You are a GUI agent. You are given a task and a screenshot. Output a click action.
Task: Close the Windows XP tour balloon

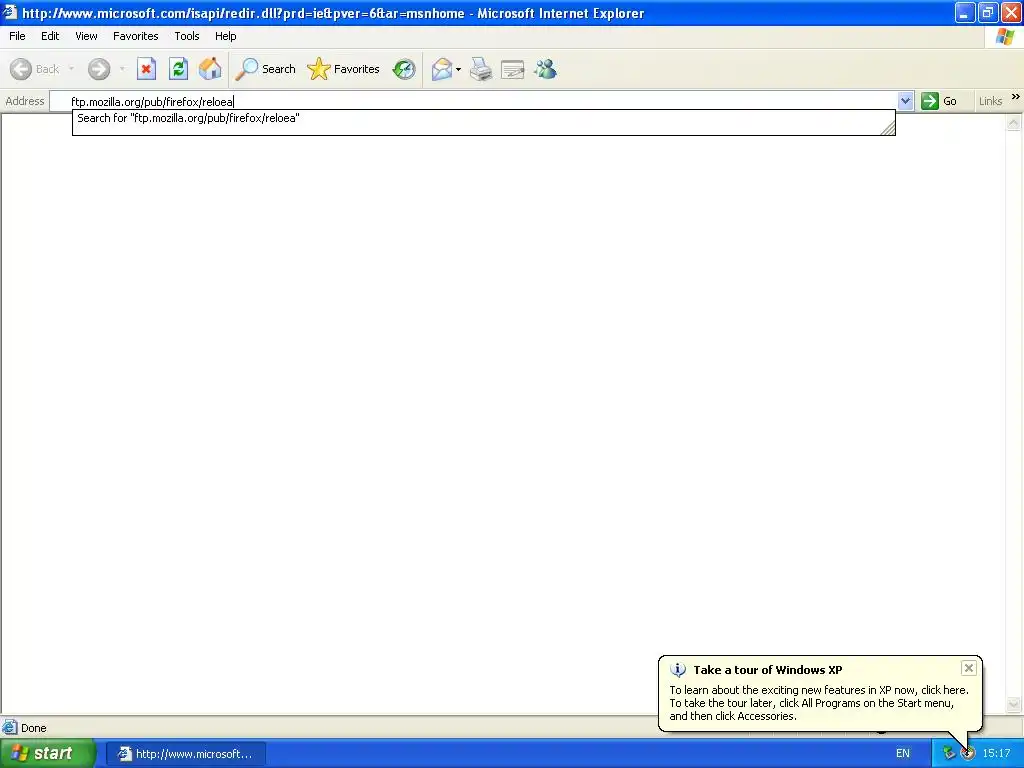coord(968,668)
